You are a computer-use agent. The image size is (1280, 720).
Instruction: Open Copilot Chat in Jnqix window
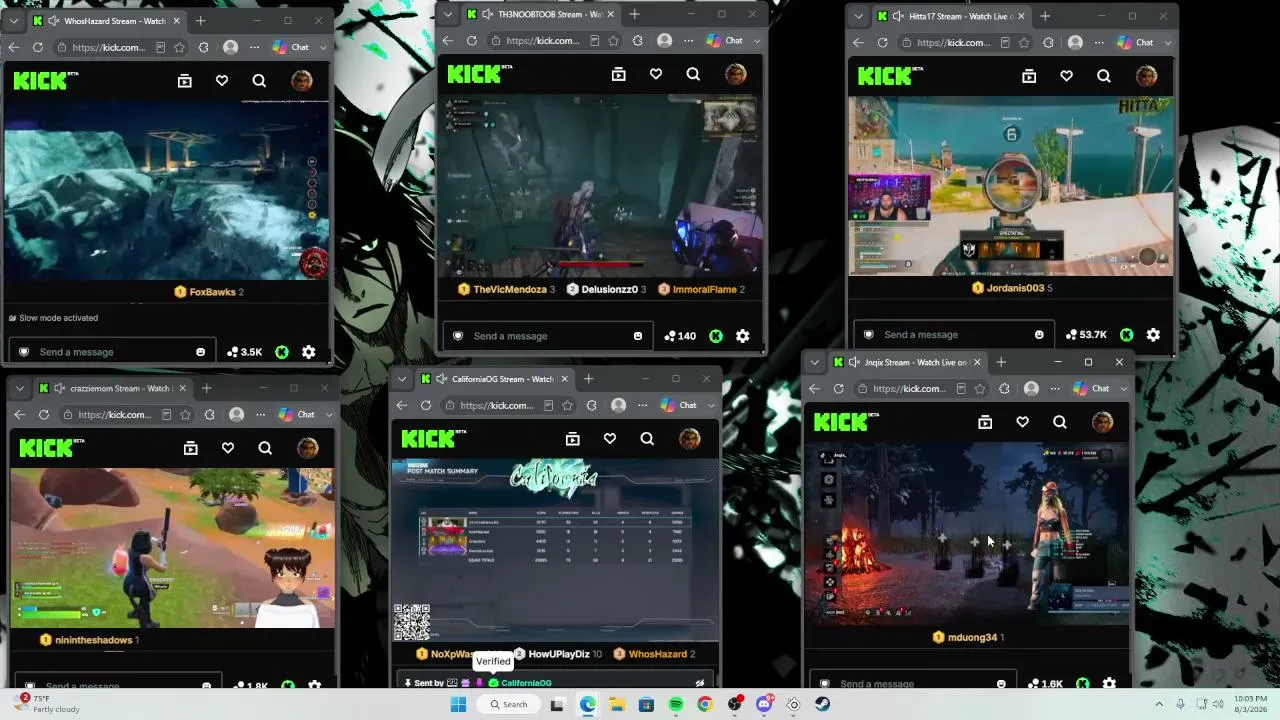1091,388
